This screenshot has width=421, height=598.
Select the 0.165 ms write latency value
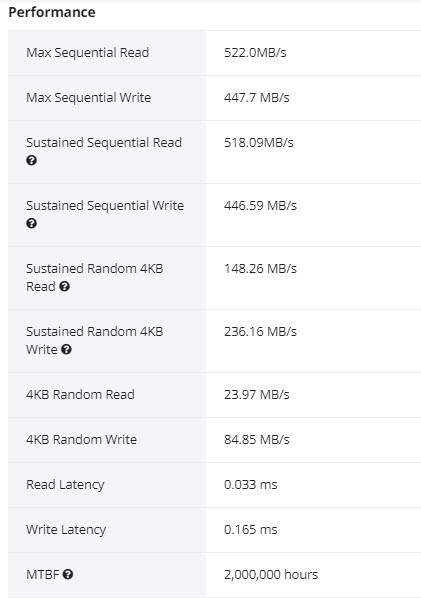(x=251, y=529)
